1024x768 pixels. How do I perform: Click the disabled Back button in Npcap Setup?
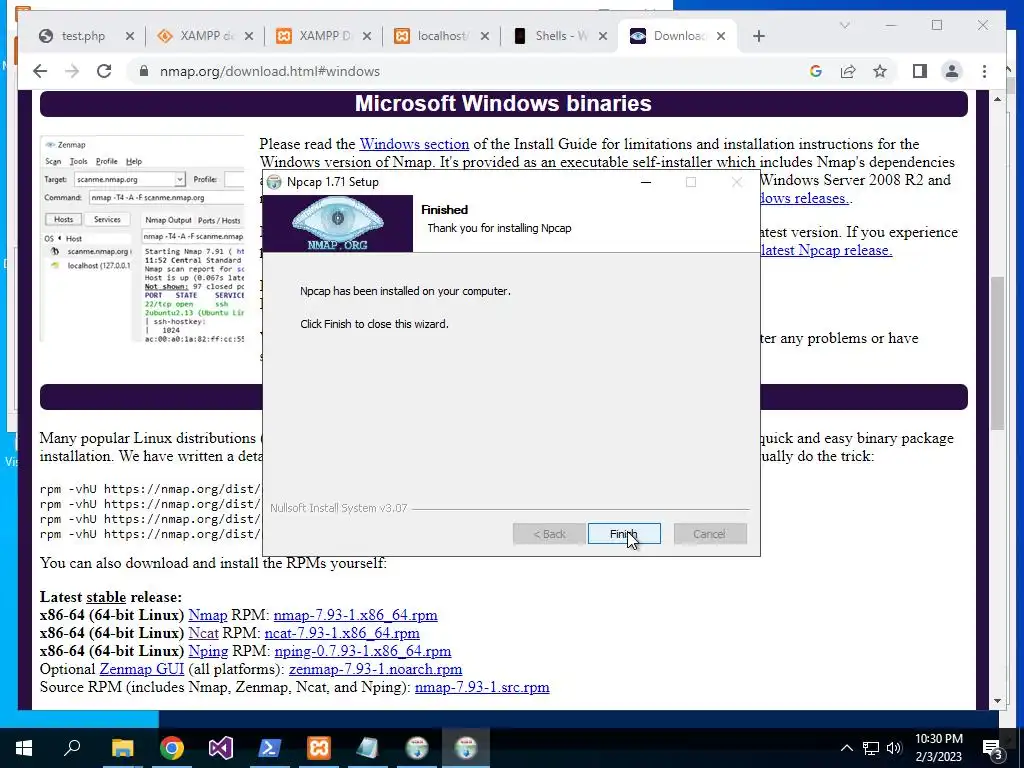pos(549,534)
